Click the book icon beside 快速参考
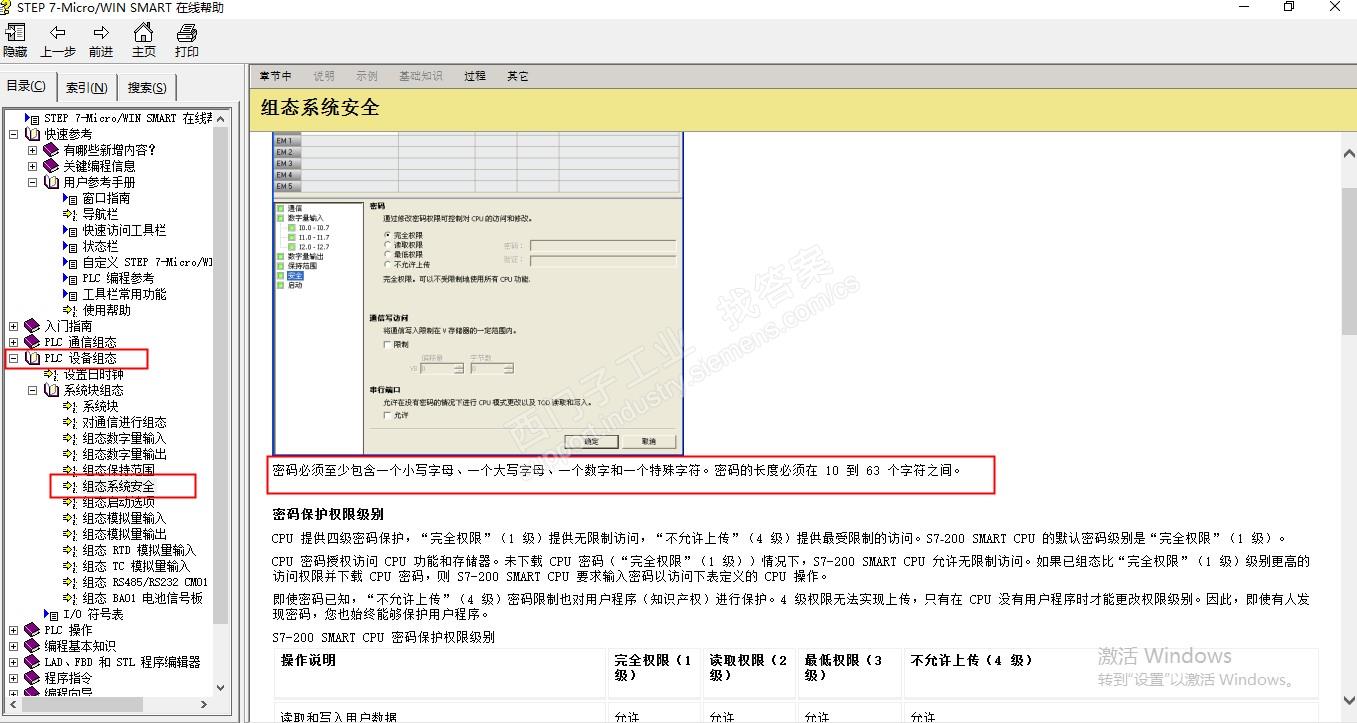Viewport: 1357px width, 723px height. pyautogui.click(x=33, y=134)
